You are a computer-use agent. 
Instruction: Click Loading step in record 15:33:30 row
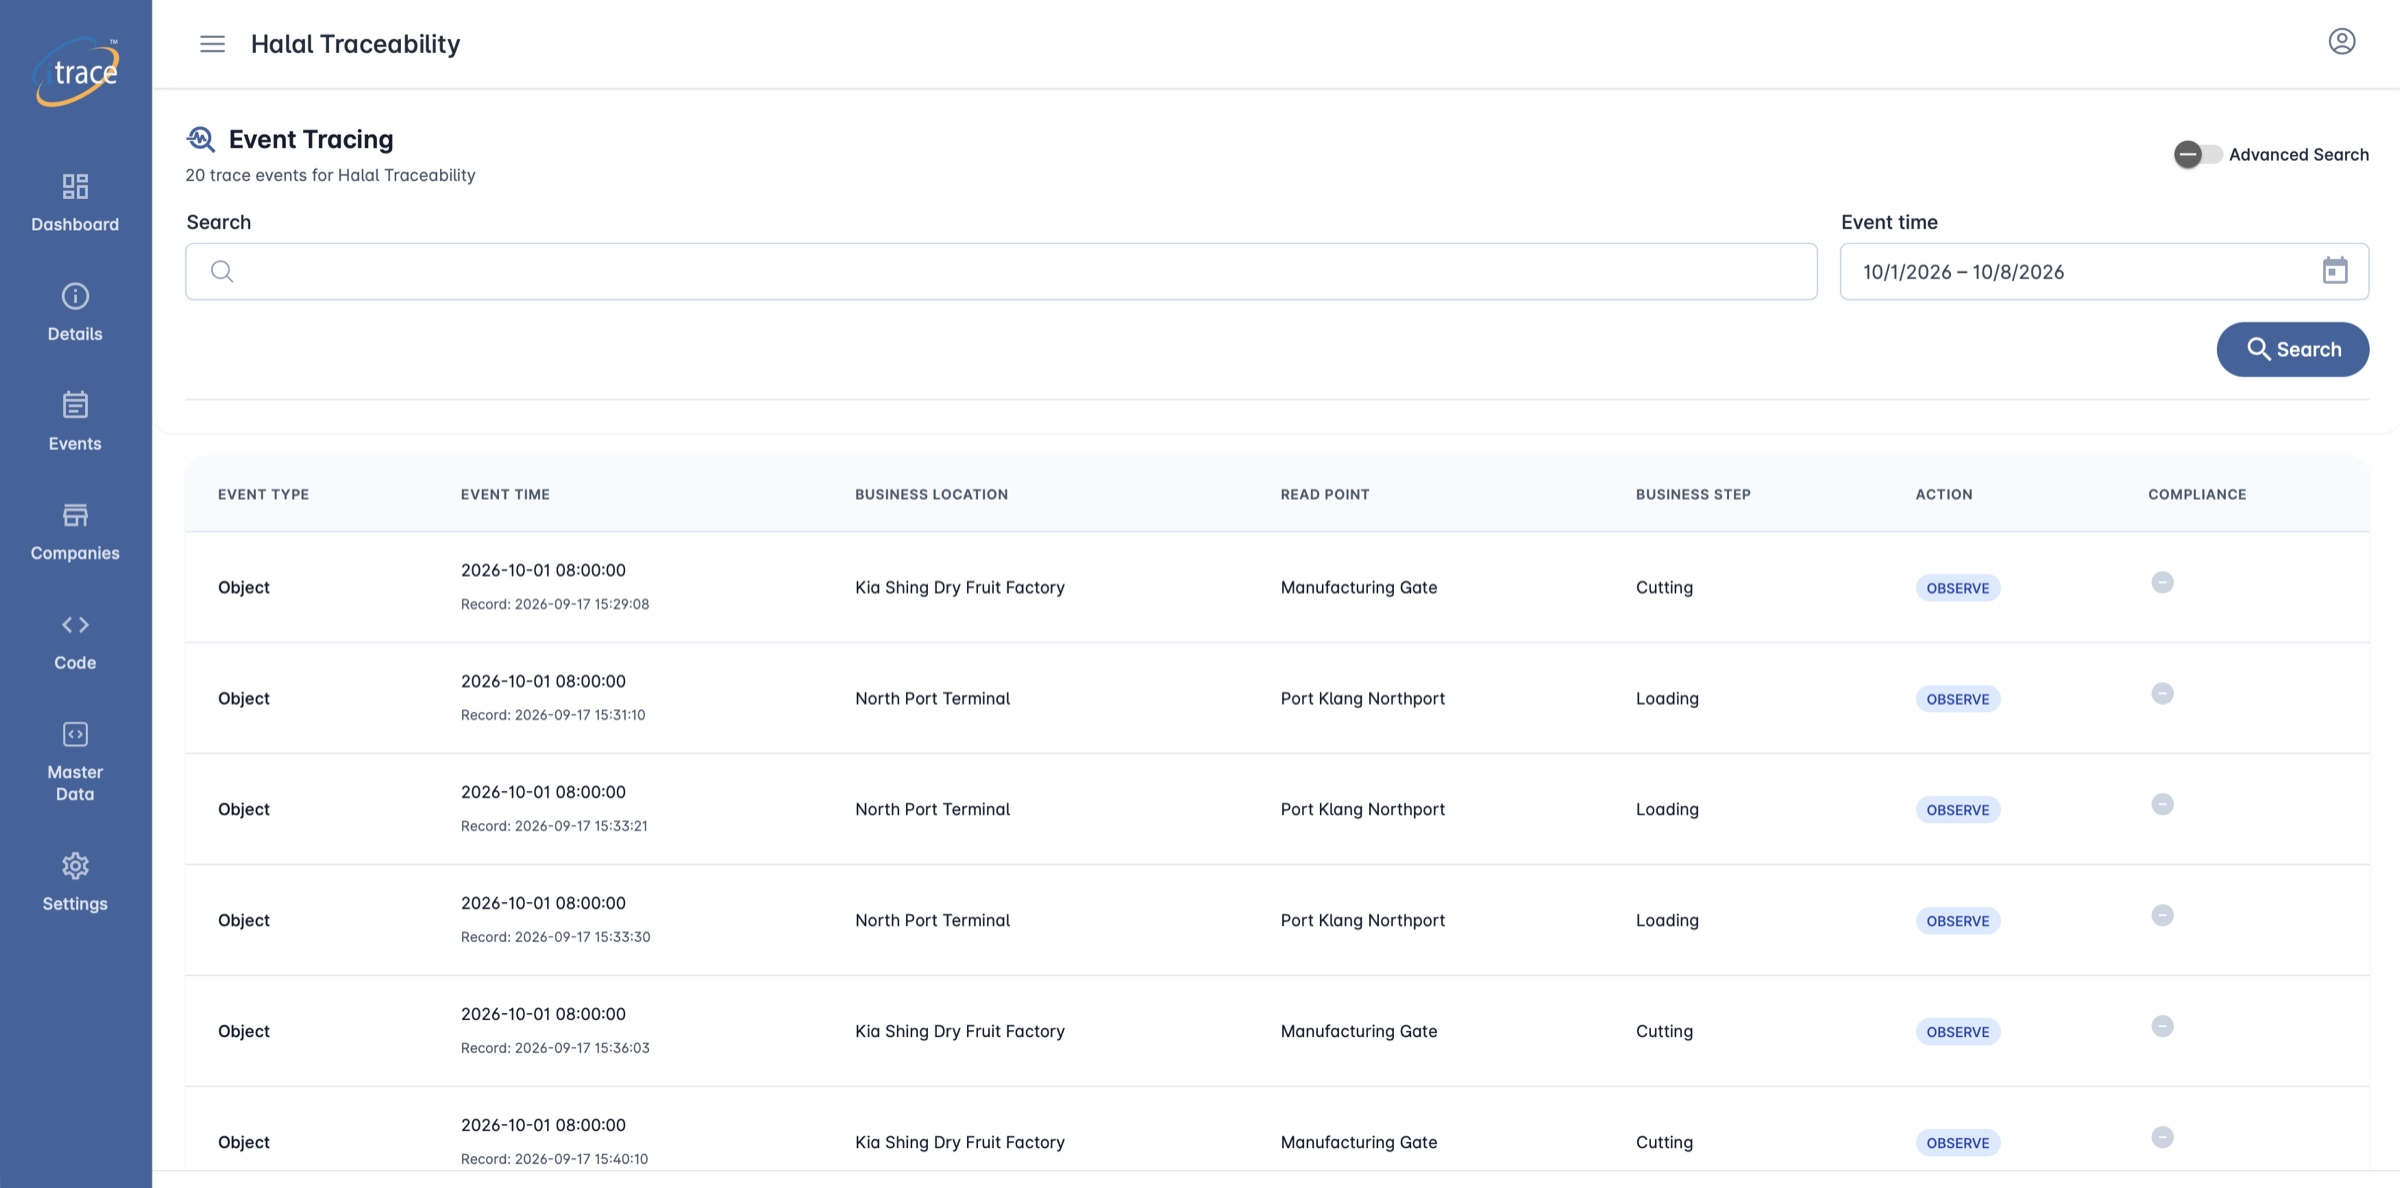click(1667, 920)
